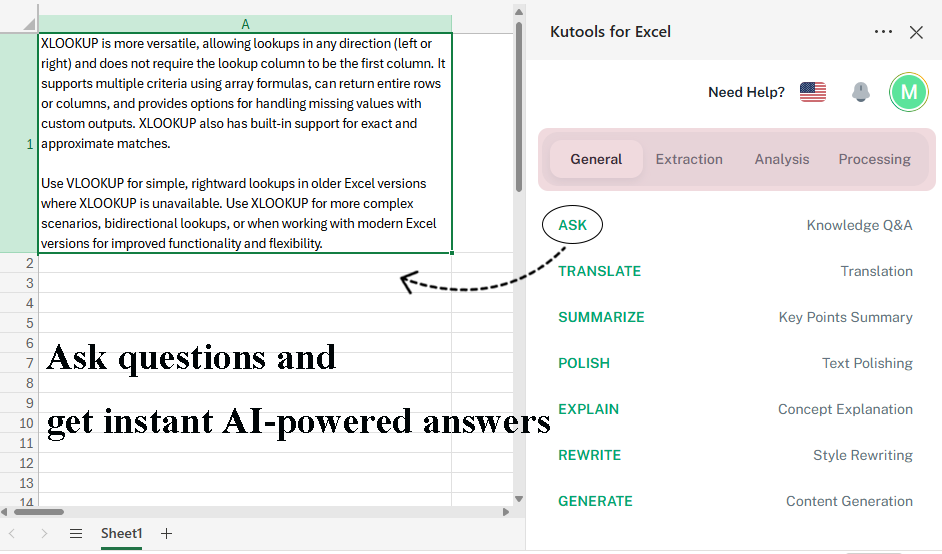Image resolution: width=942 pixels, height=554 pixels.
Task: Choose the TRANSLATE function
Action: (x=599, y=271)
